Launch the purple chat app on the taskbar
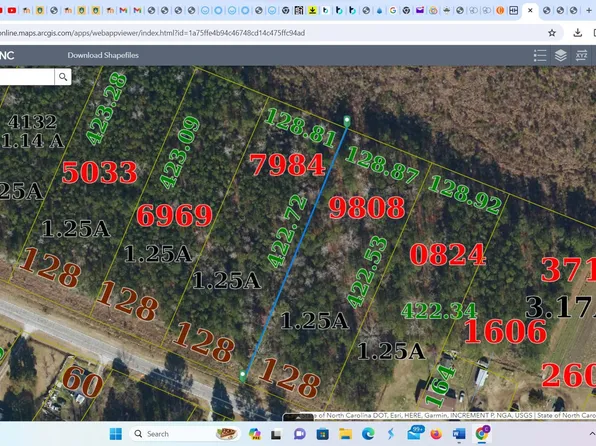 tap(300, 434)
